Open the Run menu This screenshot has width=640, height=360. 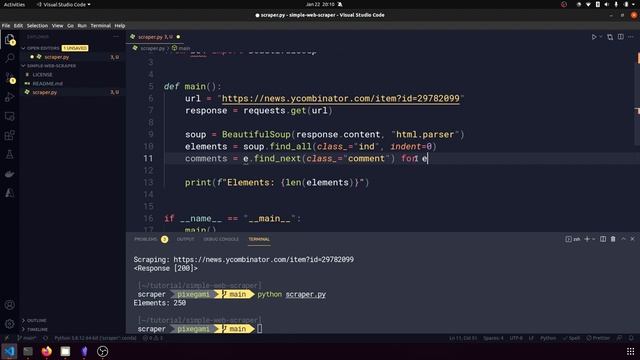coord(82,25)
